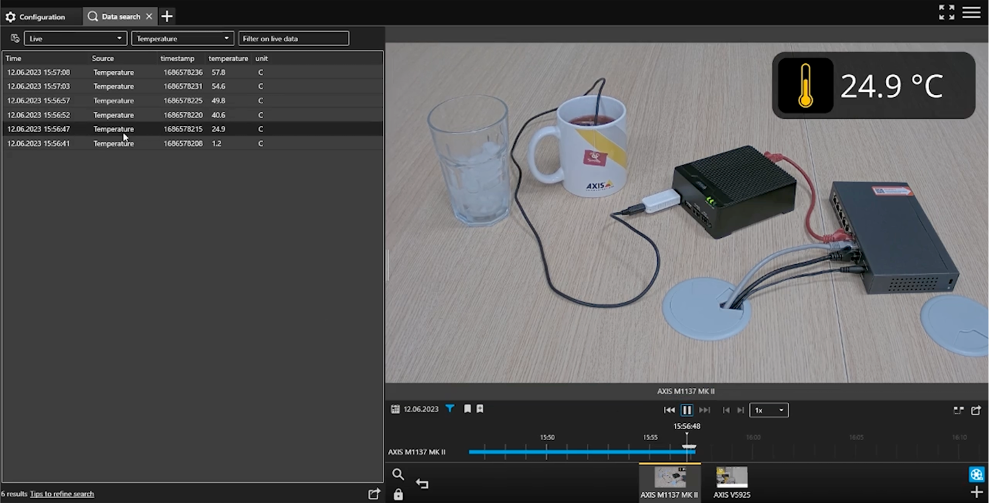This screenshot has height=503, width=989.
Task: Click the padlock icon under the timeline
Action: pos(398,494)
